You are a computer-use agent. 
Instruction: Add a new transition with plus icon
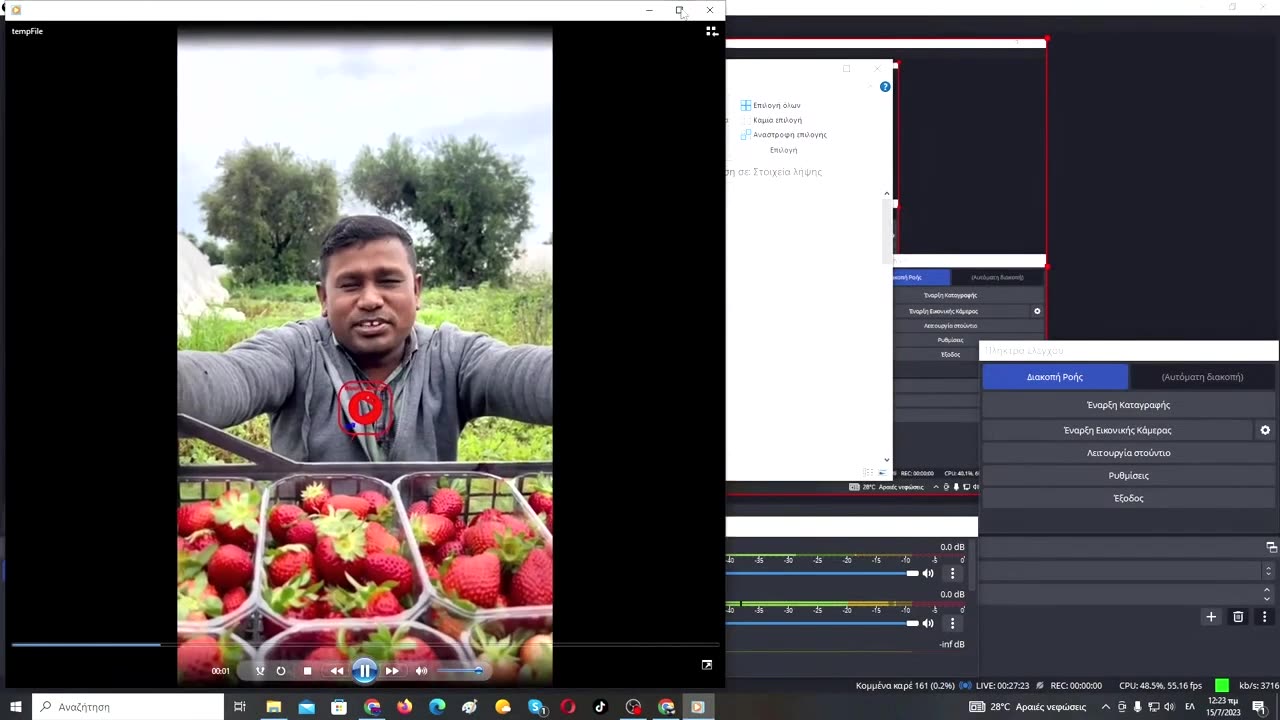click(x=1211, y=617)
